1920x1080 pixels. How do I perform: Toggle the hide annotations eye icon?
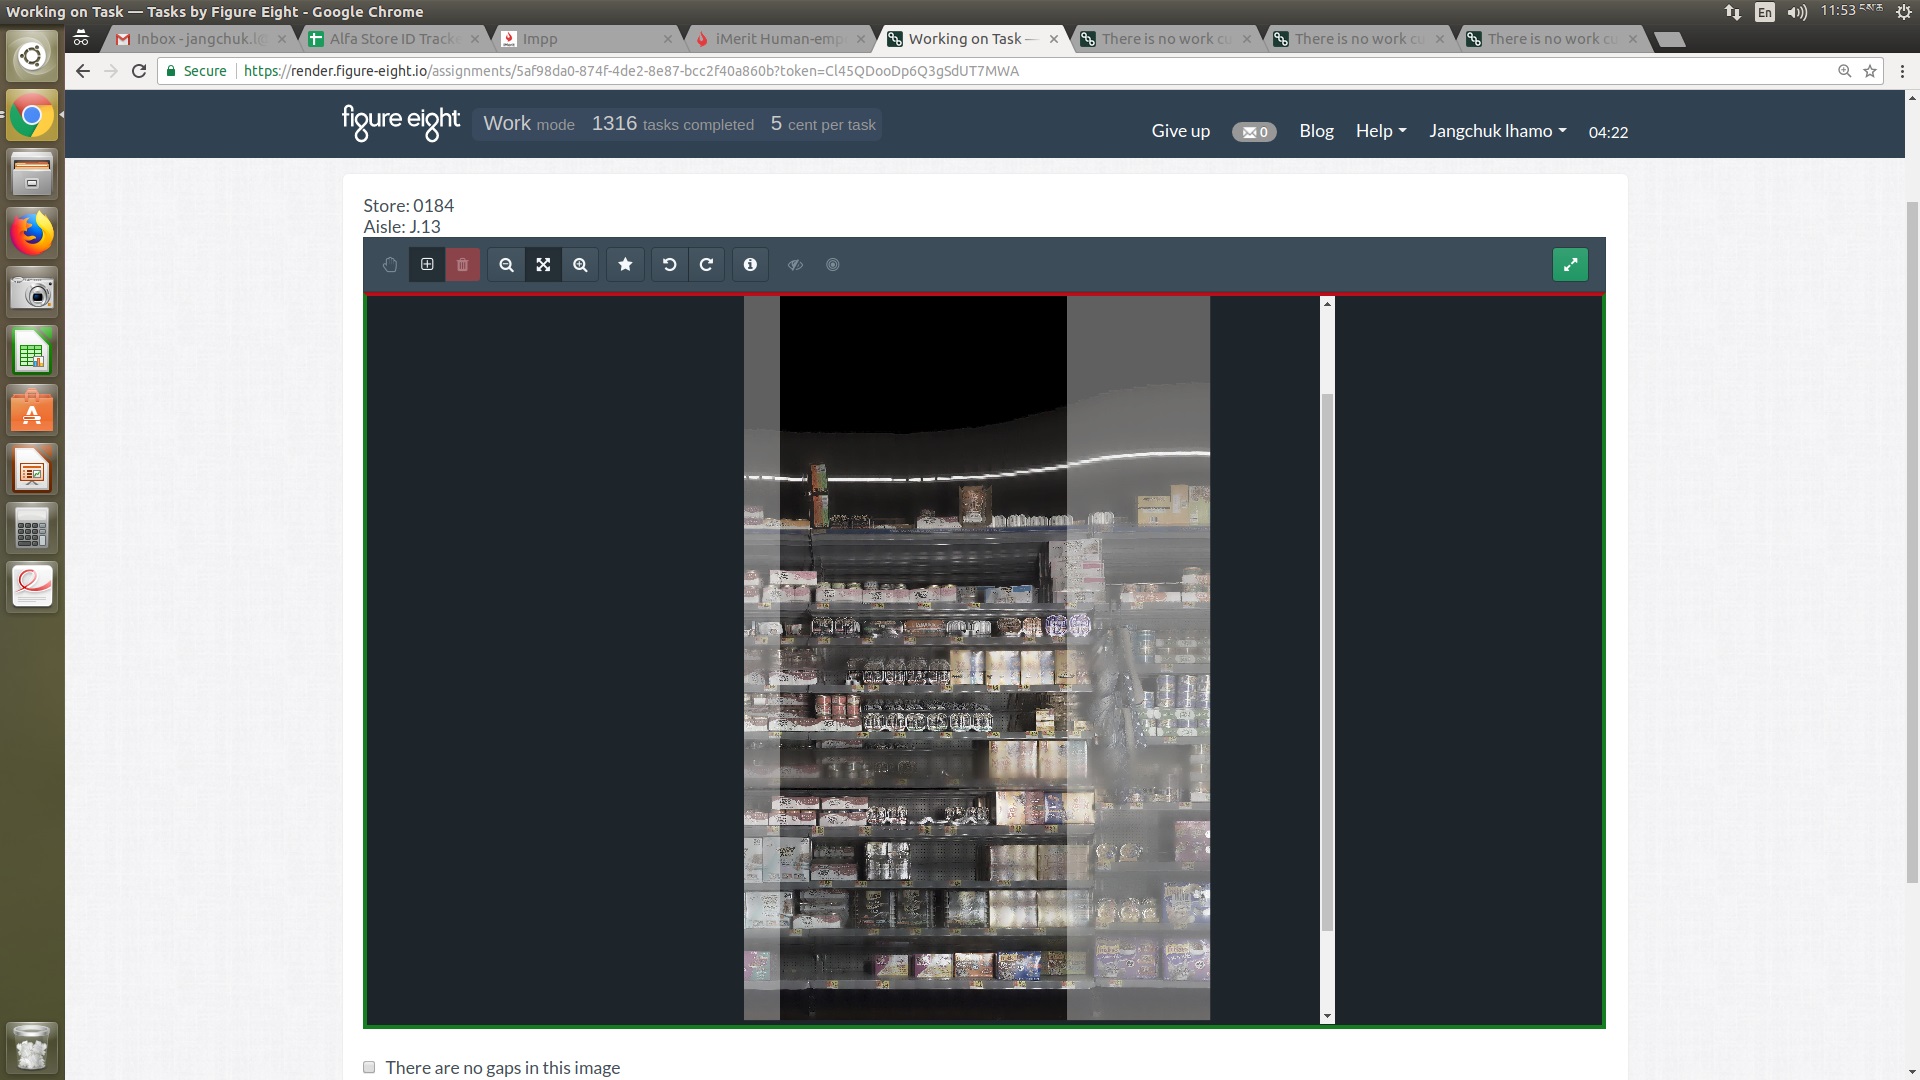[795, 265]
